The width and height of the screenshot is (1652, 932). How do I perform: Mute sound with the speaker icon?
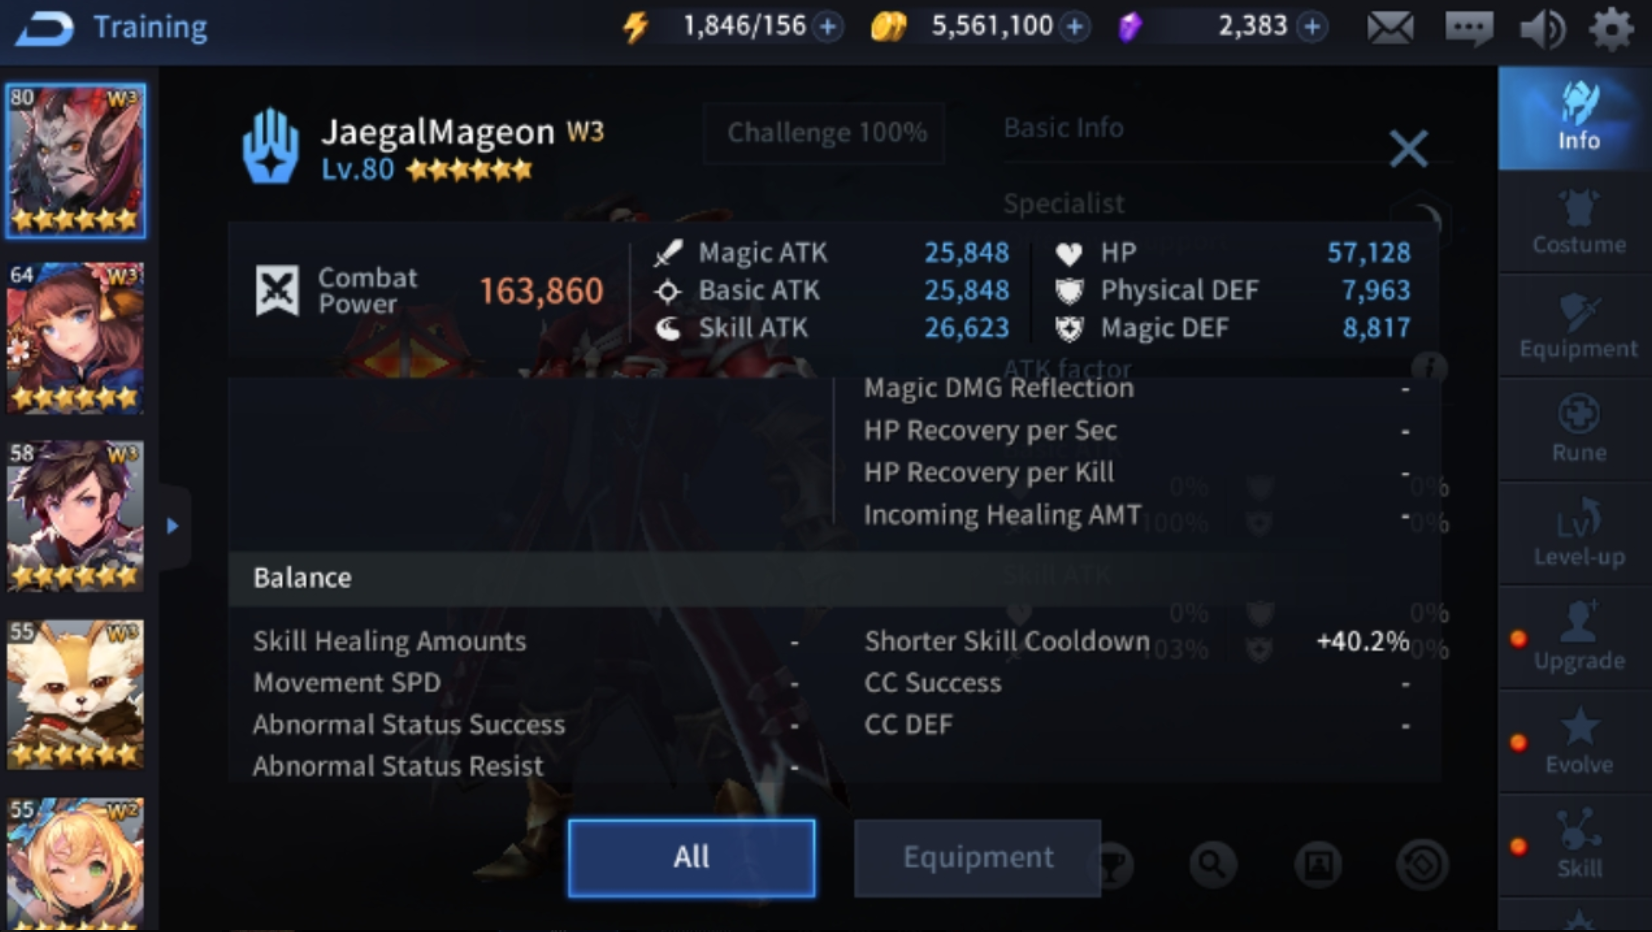[1542, 28]
